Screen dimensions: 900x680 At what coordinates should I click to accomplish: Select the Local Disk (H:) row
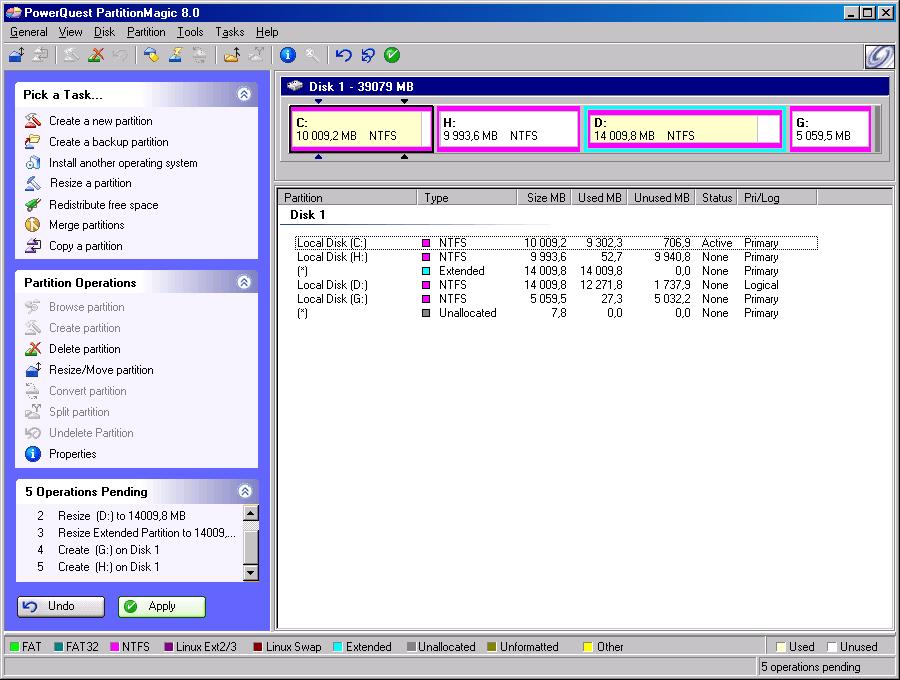tap(556, 257)
